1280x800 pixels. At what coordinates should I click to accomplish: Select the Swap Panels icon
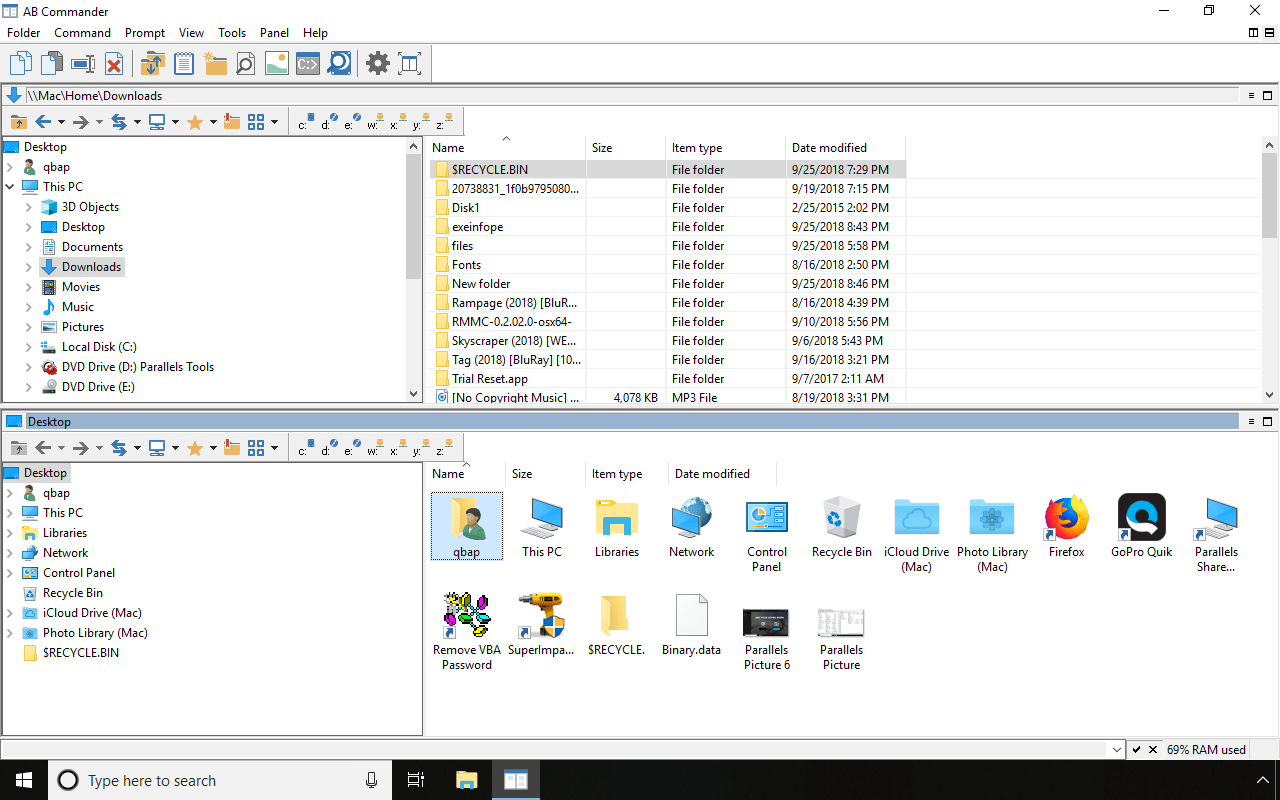pos(152,63)
